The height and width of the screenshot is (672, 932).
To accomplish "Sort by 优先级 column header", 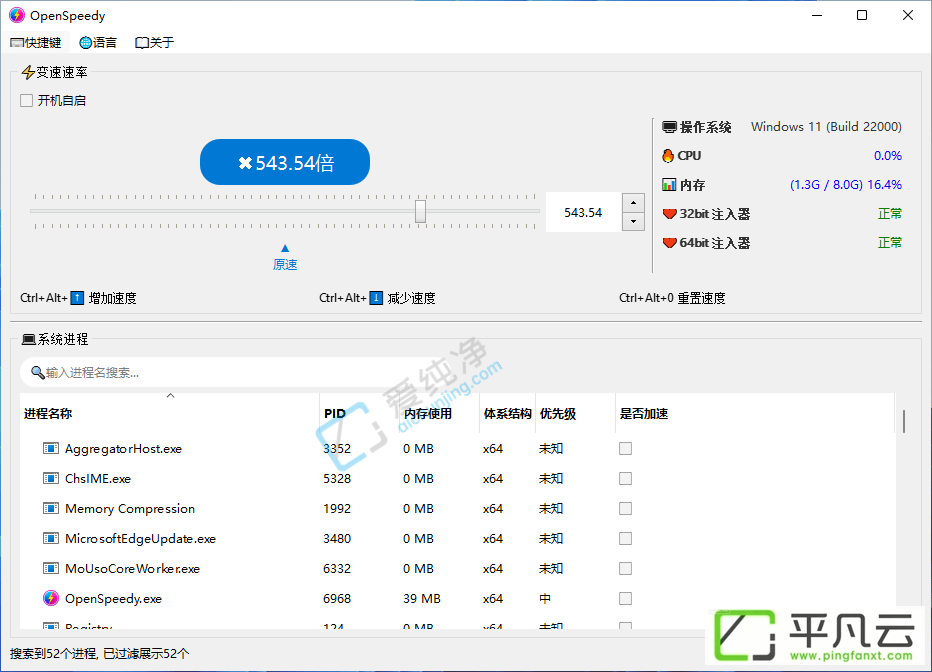I will (575, 414).
